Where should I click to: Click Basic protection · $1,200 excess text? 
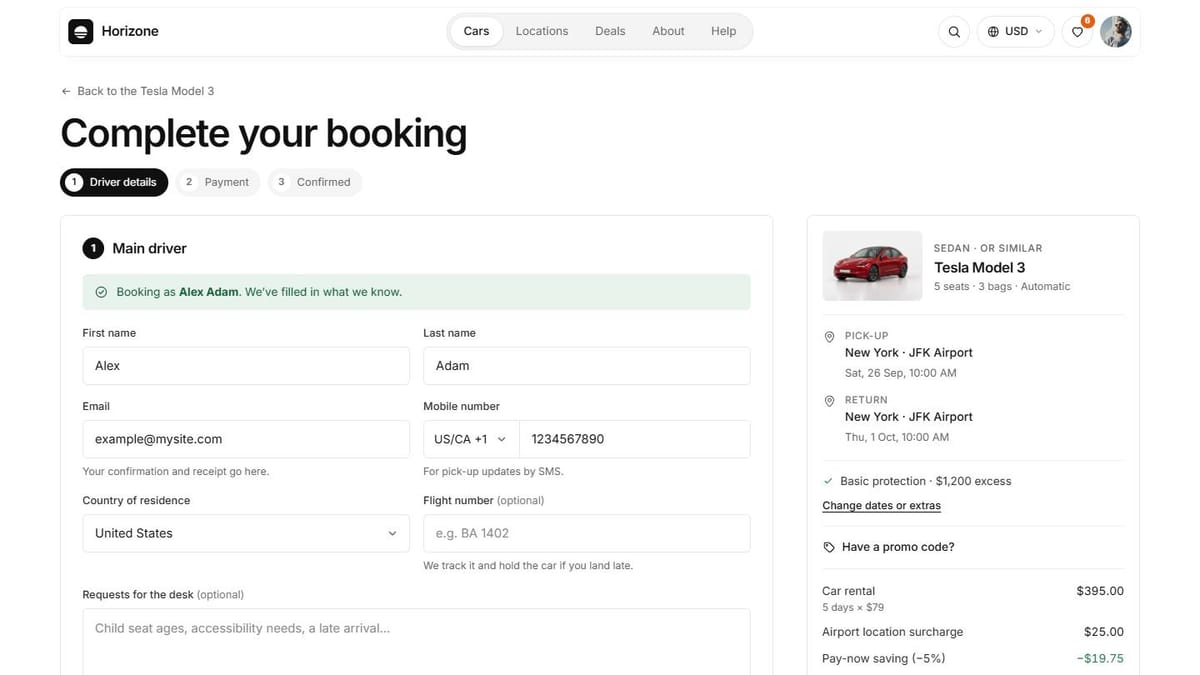[926, 481]
